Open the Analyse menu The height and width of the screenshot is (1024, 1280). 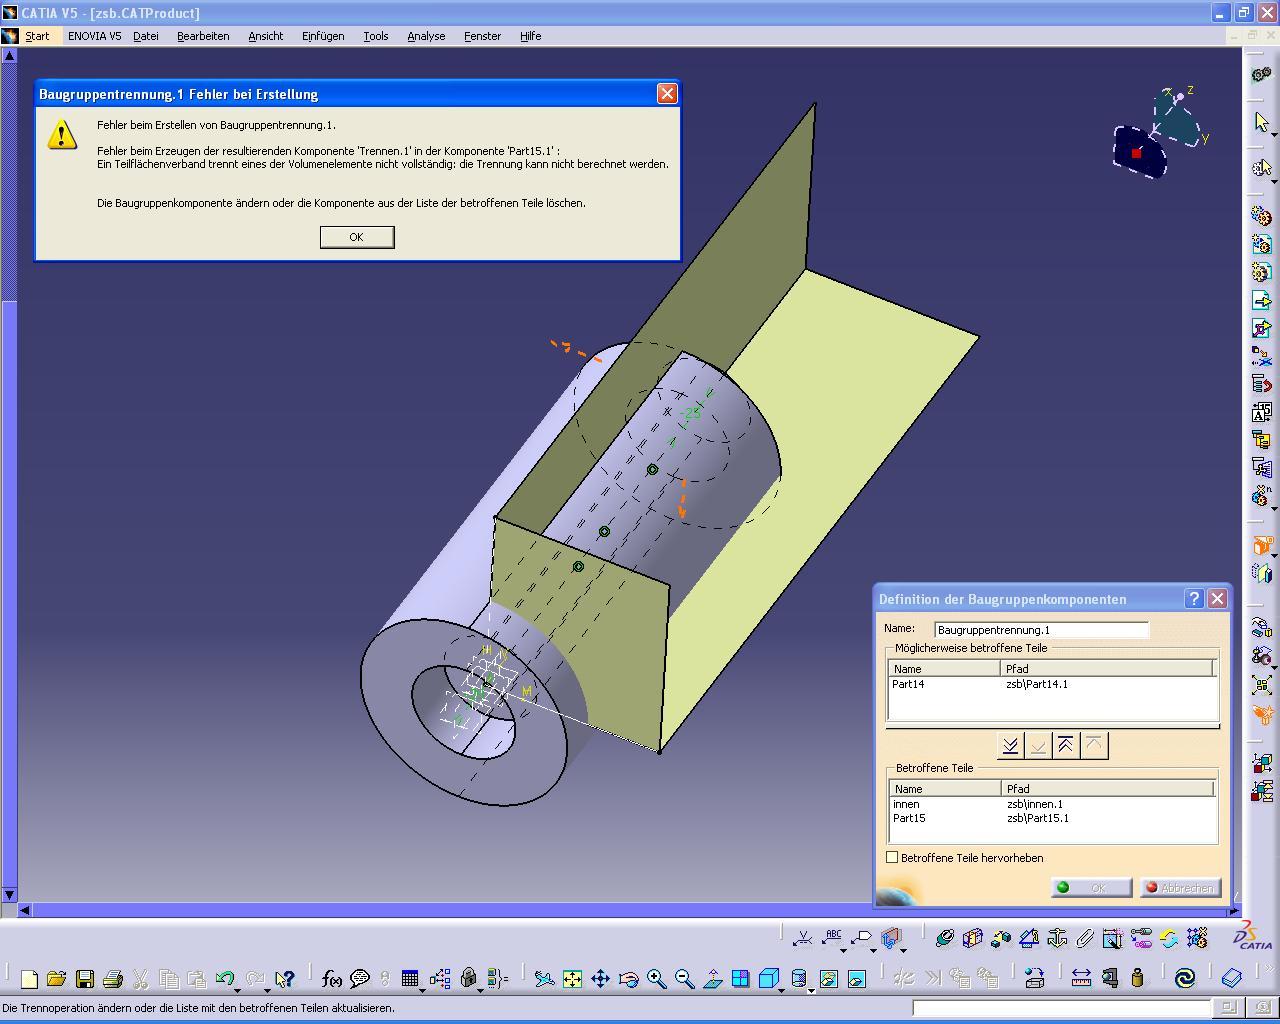426,36
